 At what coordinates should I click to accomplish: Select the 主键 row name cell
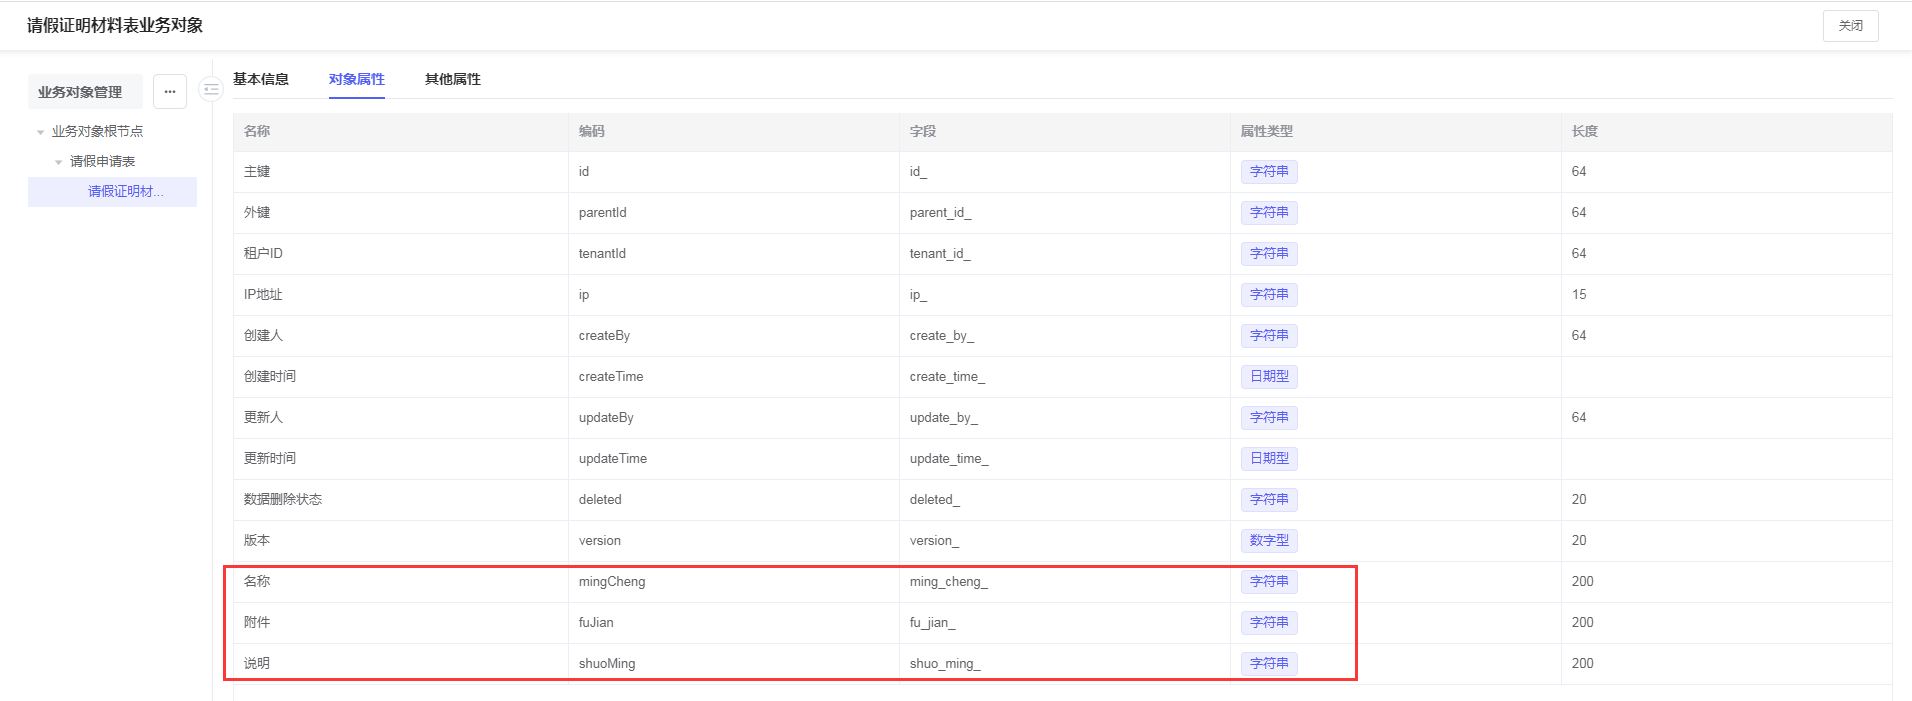pos(257,172)
